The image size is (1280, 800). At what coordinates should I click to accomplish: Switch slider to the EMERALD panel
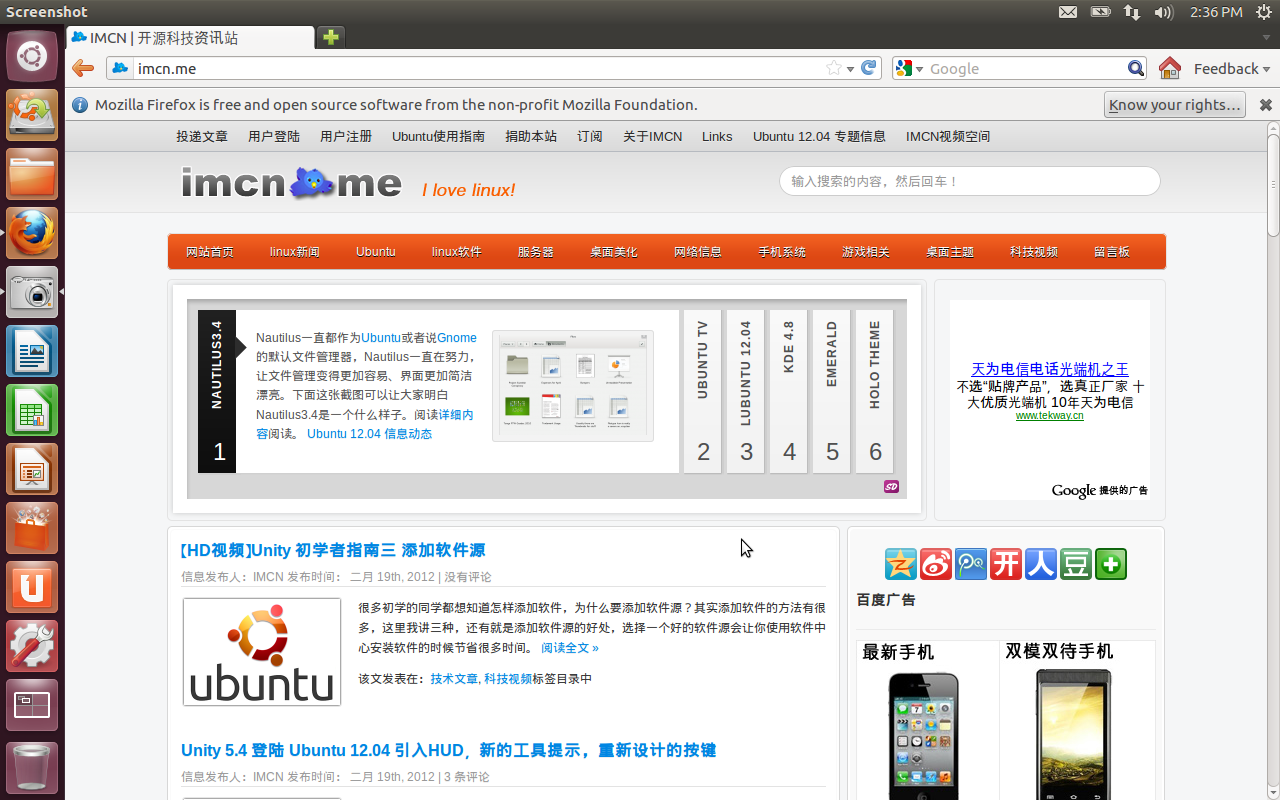(x=832, y=392)
